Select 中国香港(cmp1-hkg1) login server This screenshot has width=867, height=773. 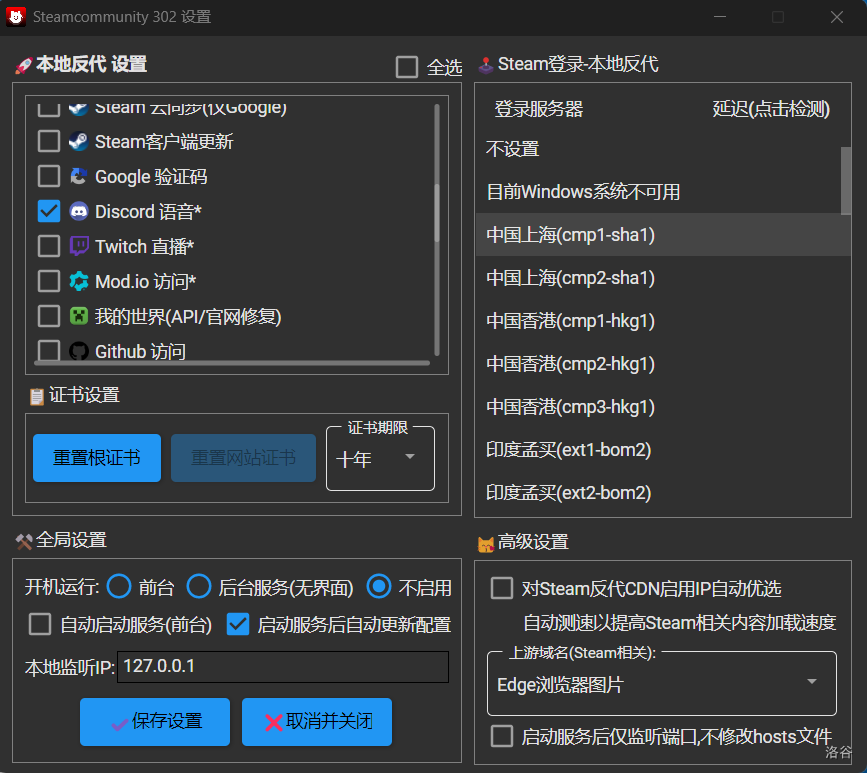pos(570,321)
